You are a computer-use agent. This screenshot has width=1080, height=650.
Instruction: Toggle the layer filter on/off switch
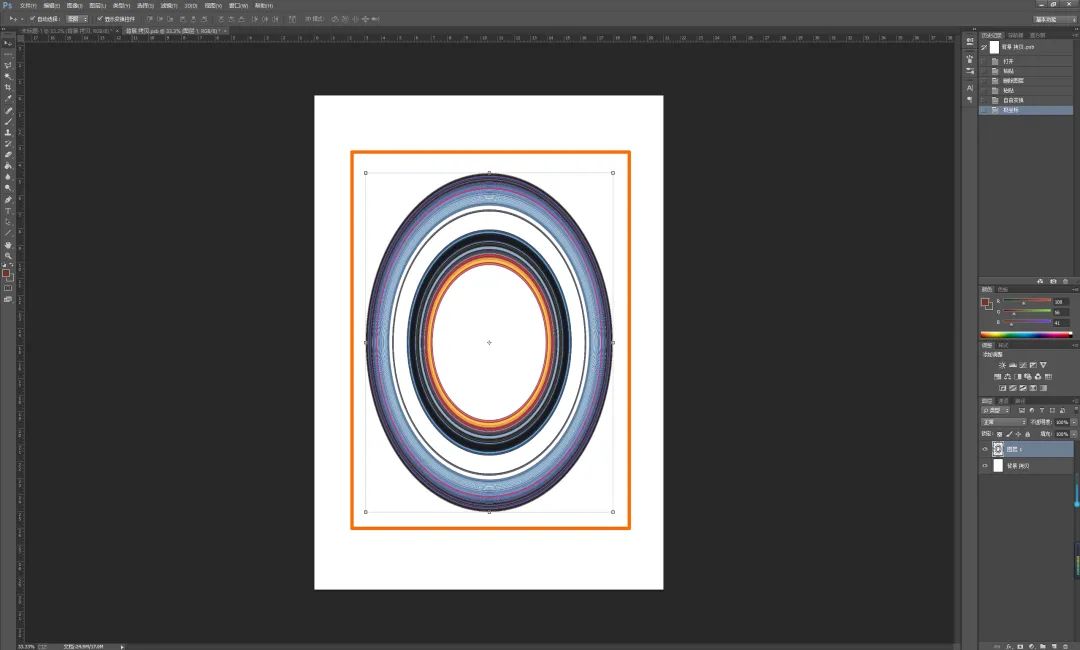pos(1075,410)
